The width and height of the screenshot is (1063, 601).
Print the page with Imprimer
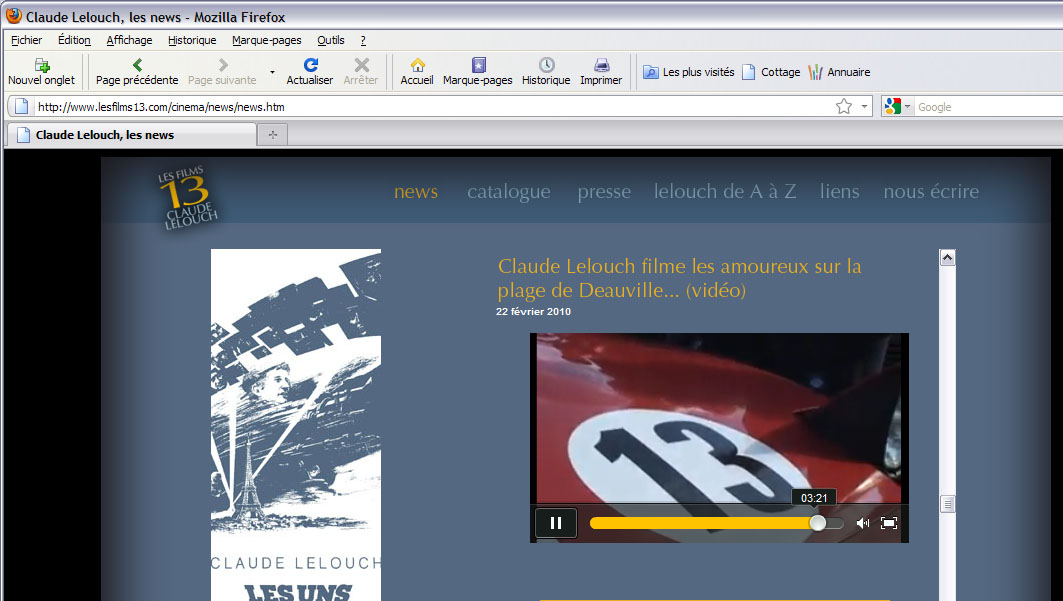[x=601, y=72]
